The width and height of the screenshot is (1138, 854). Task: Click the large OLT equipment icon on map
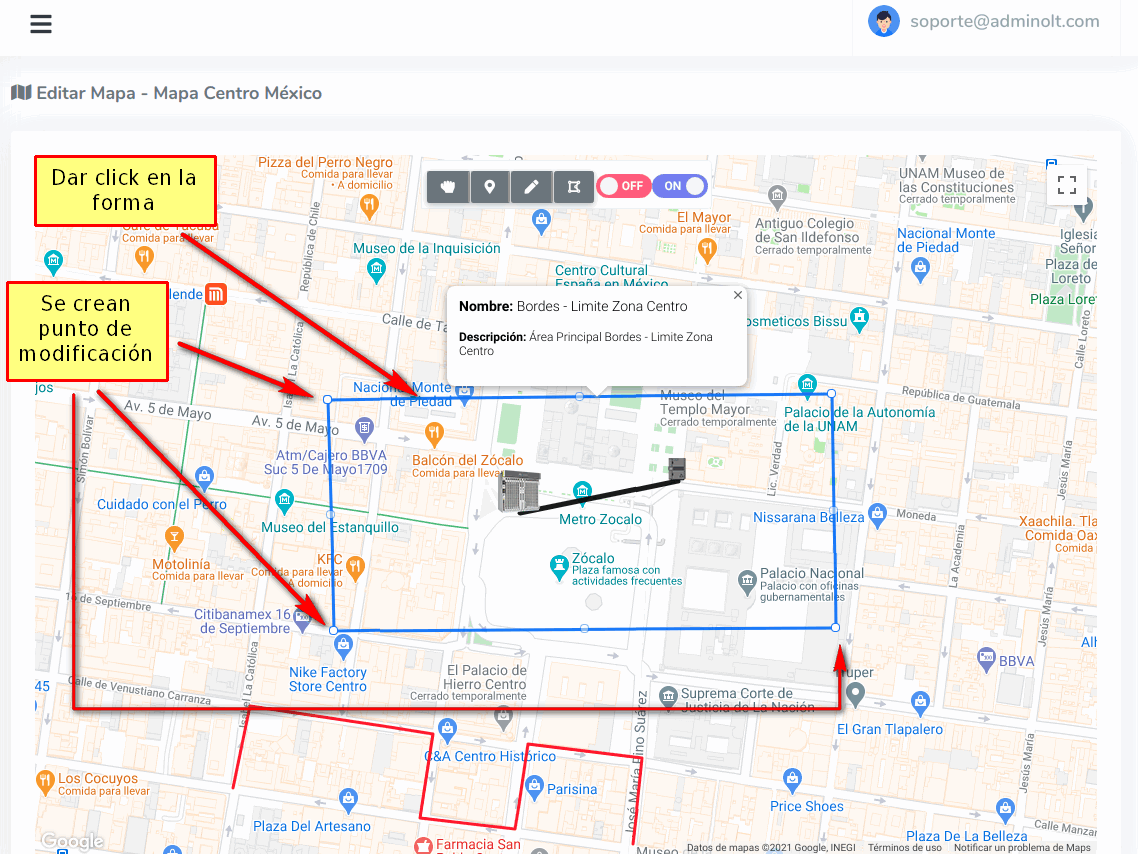(x=519, y=491)
